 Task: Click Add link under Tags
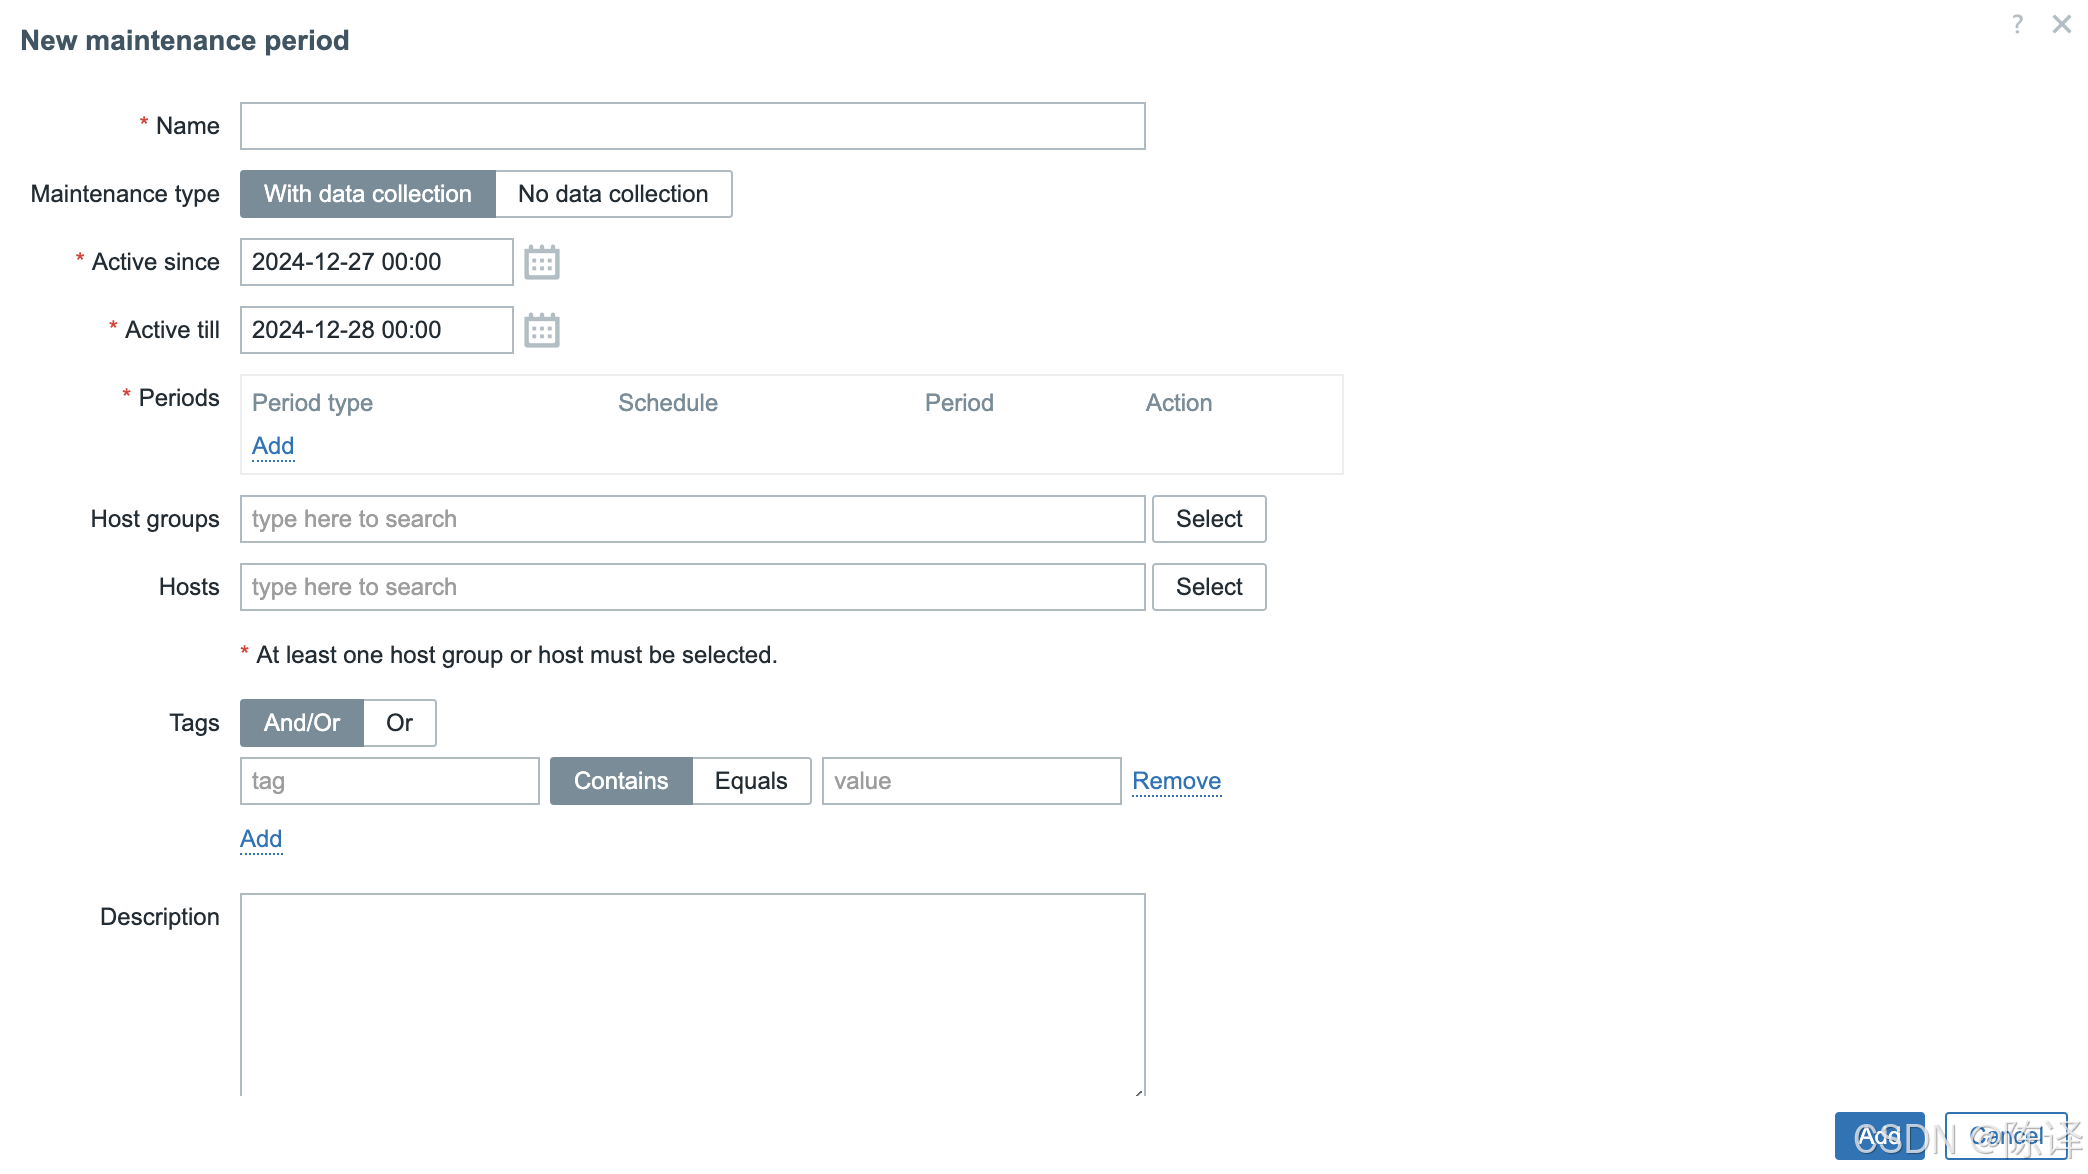[x=260, y=839]
